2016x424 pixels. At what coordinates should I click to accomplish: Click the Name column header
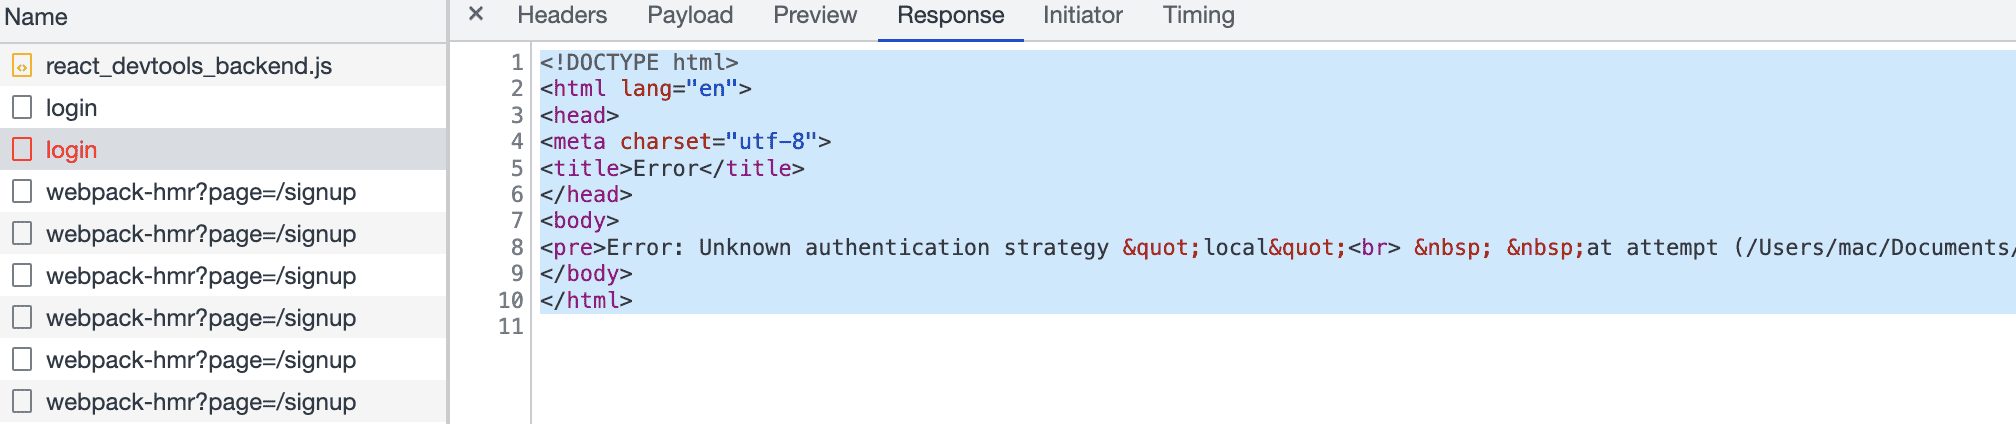coord(36,17)
